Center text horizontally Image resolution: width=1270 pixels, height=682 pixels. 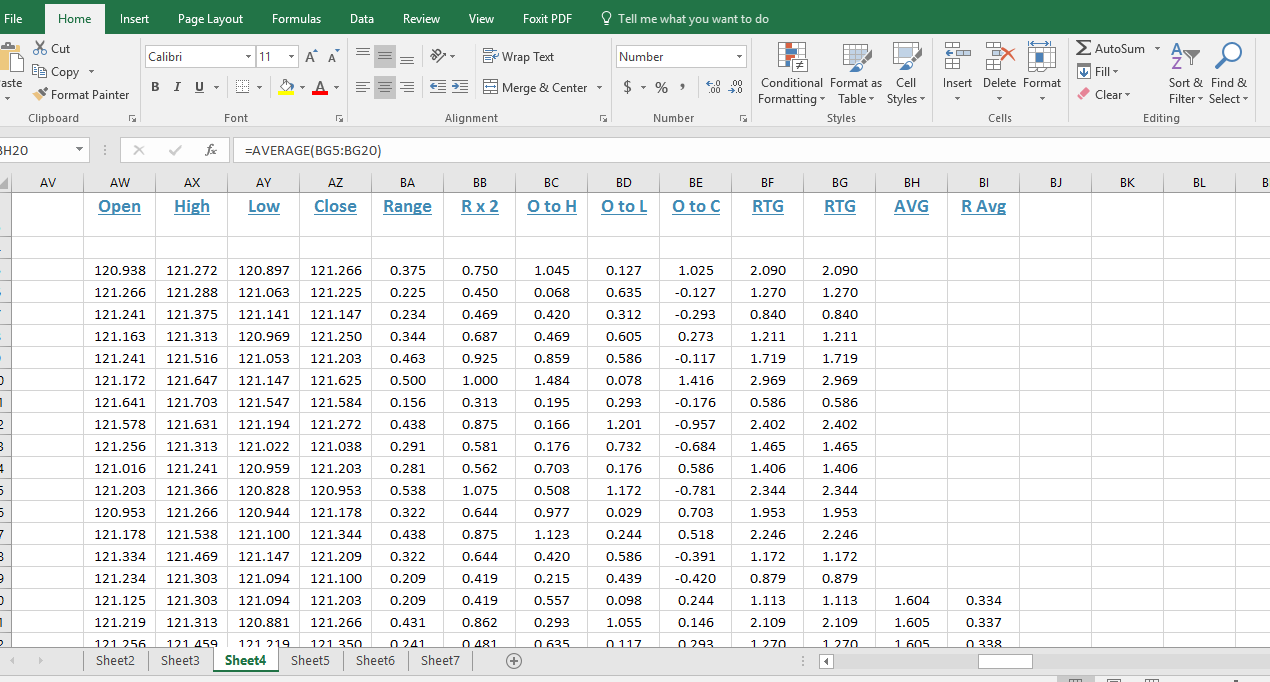[x=385, y=88]
